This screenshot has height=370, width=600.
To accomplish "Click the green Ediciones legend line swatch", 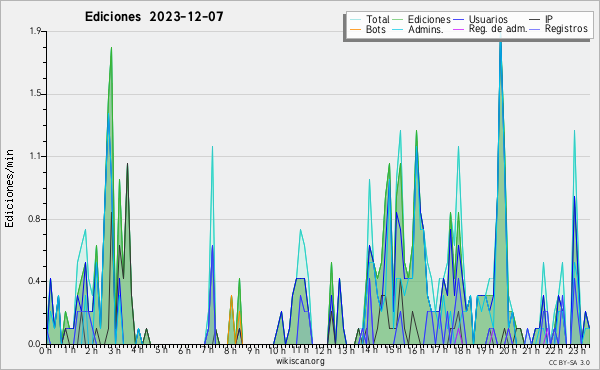I will click(x=398, y=19).
